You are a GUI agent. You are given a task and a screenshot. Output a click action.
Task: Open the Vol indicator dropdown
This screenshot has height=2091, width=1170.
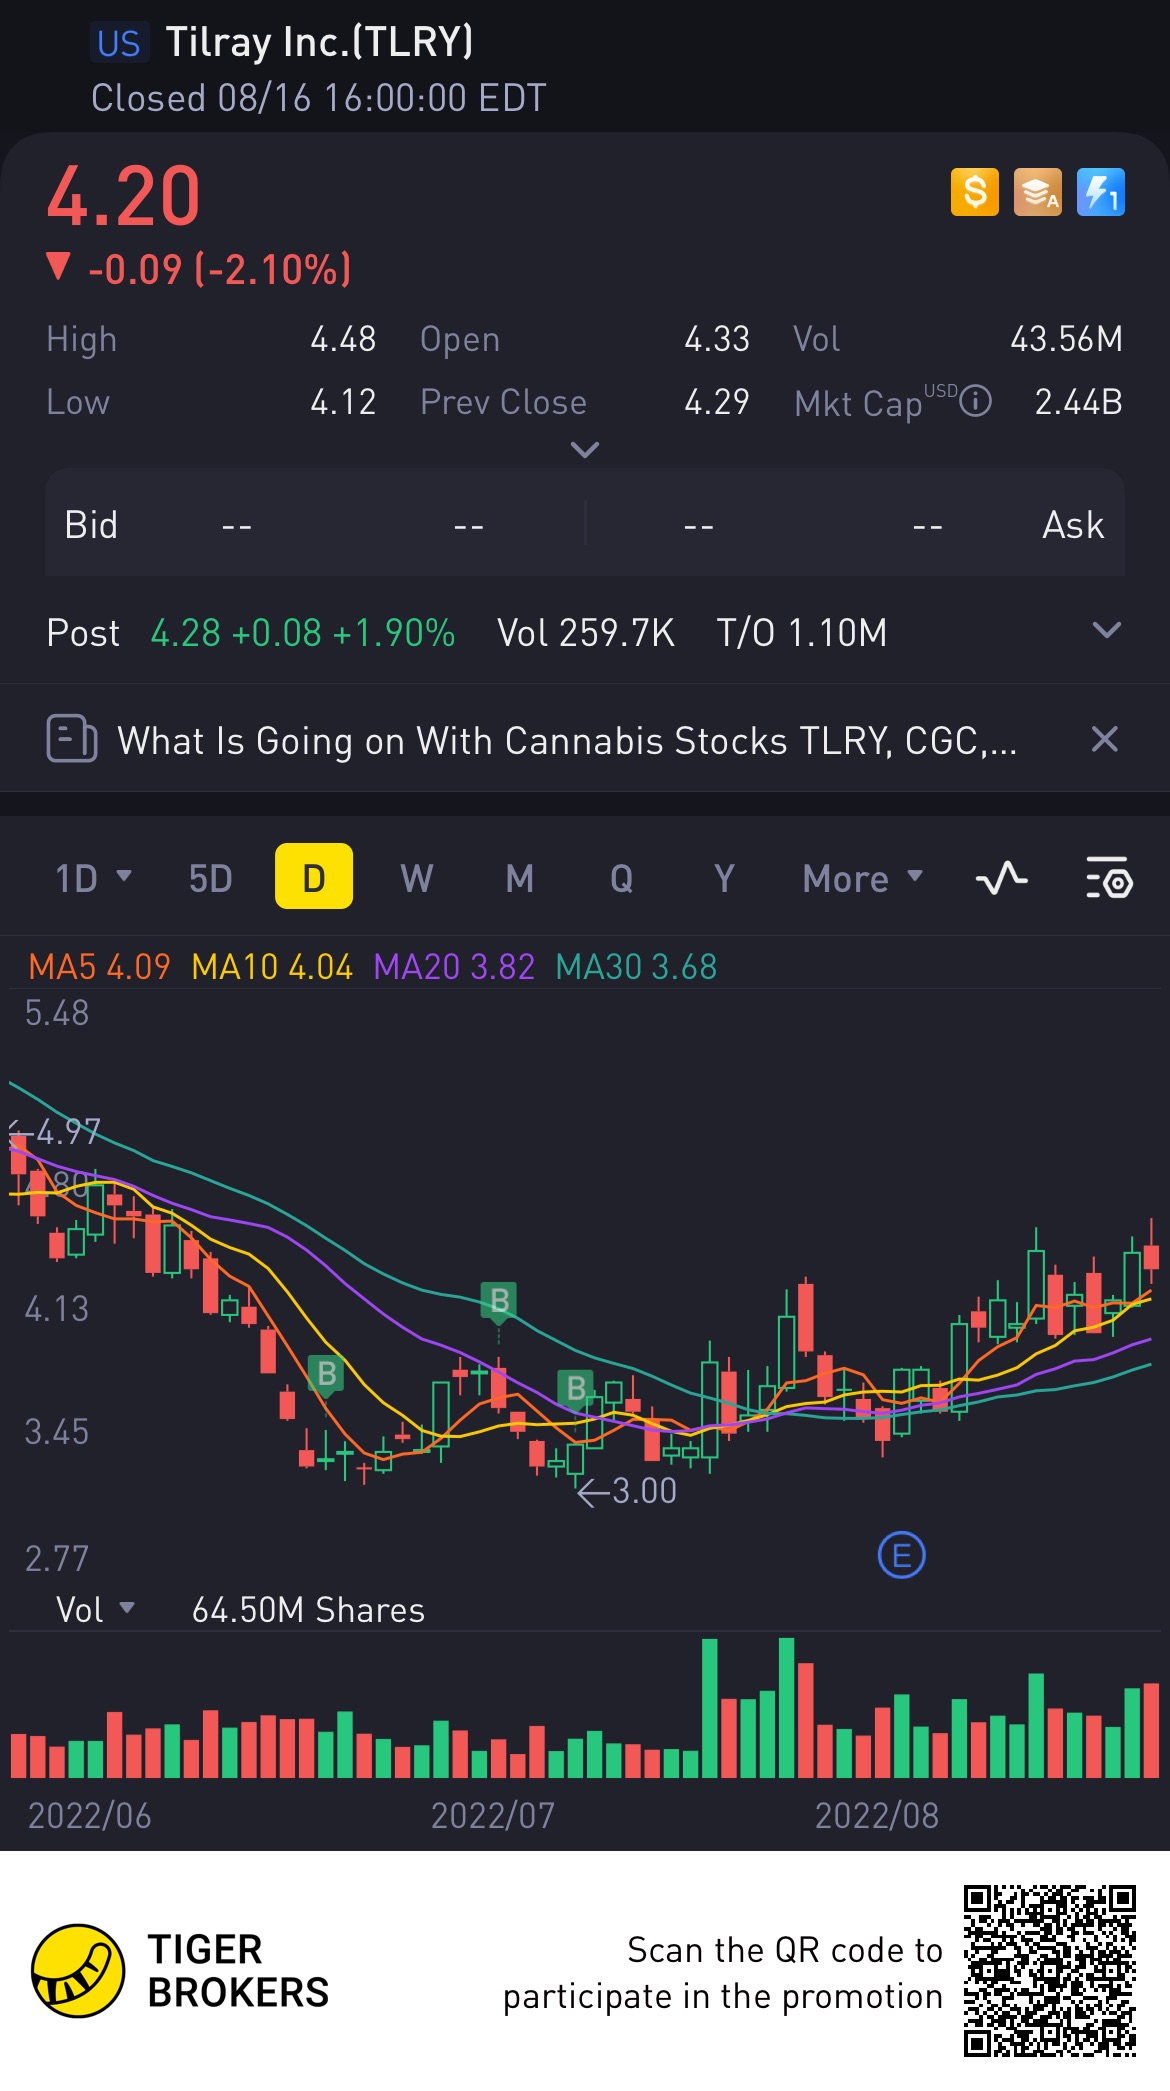pos(95,1609)
